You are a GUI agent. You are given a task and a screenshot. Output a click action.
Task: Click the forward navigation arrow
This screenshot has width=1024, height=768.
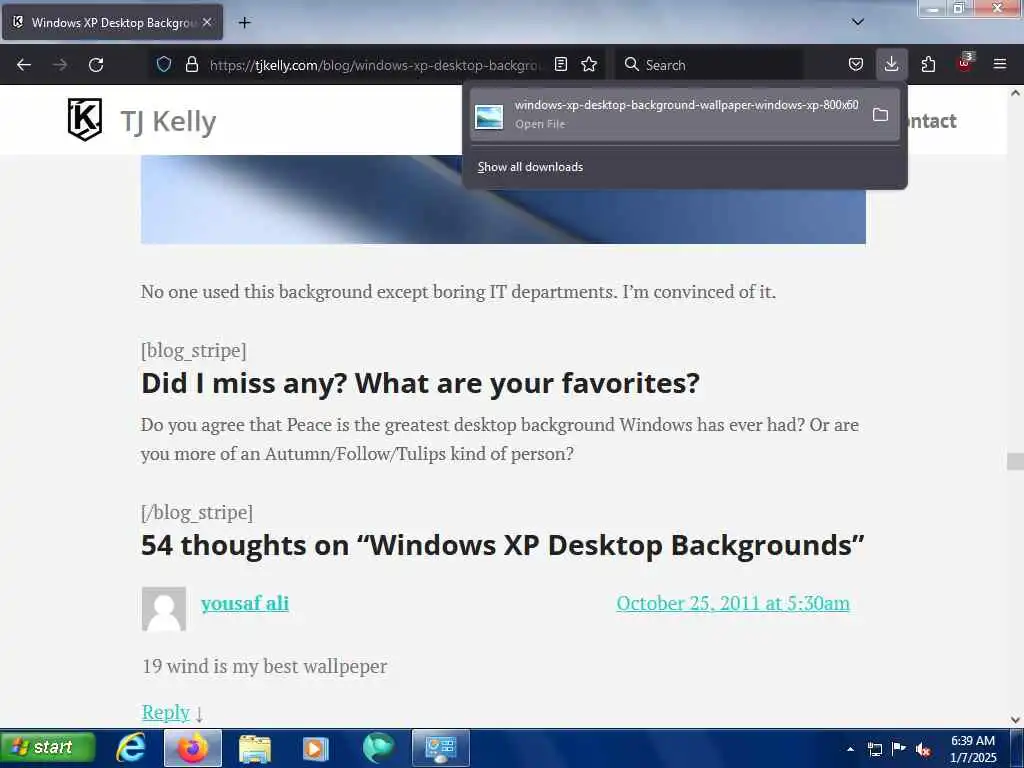[x=60, y=65]
